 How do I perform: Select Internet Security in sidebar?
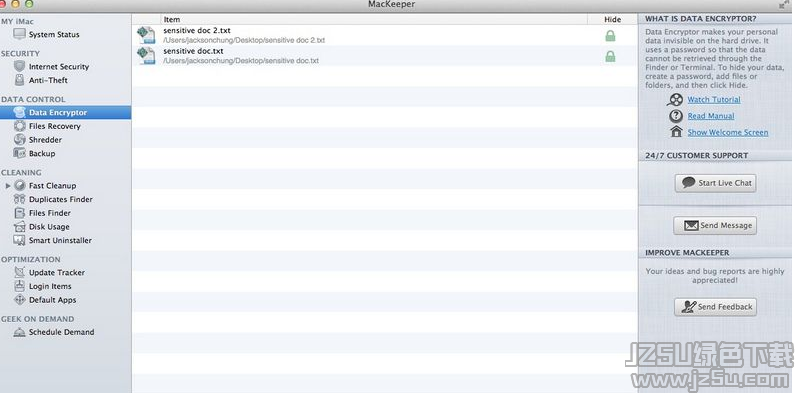coord(59,66)
